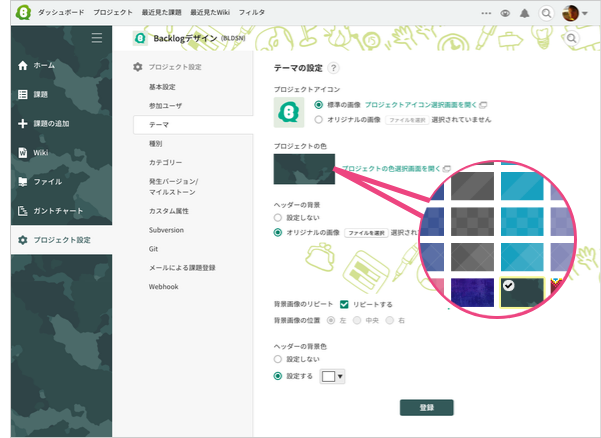Select 設定する under ヘッダーの背景色

[278, 376]
